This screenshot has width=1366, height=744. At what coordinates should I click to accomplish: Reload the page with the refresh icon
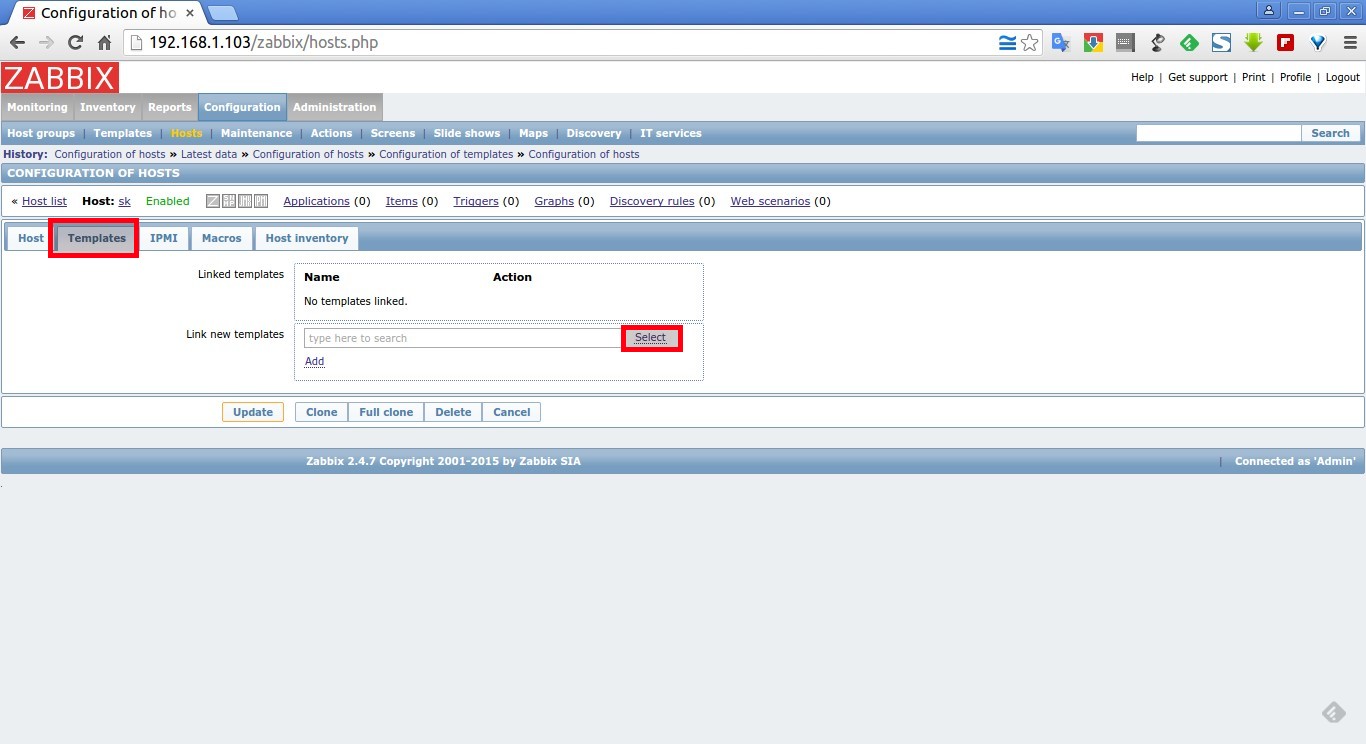point(75,42)
